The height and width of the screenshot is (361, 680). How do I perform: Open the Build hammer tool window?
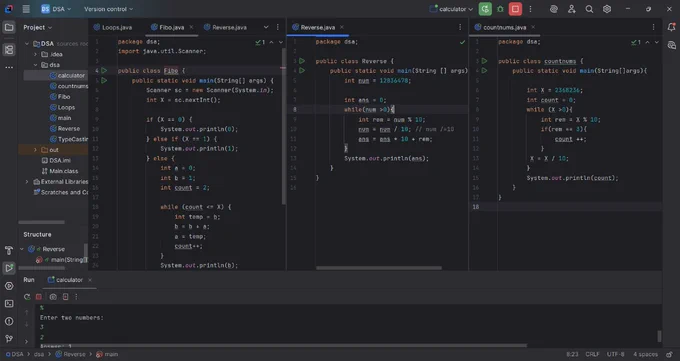tap(9, 250)
